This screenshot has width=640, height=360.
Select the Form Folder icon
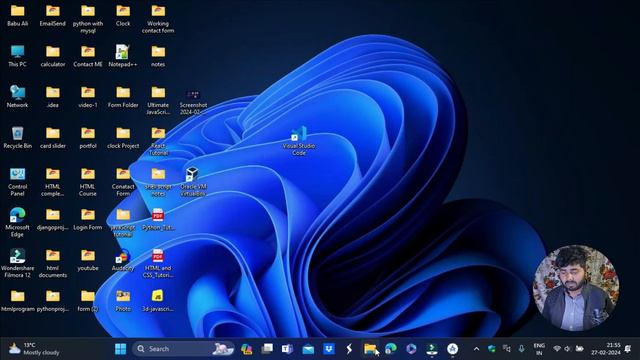tap(122, 97)
